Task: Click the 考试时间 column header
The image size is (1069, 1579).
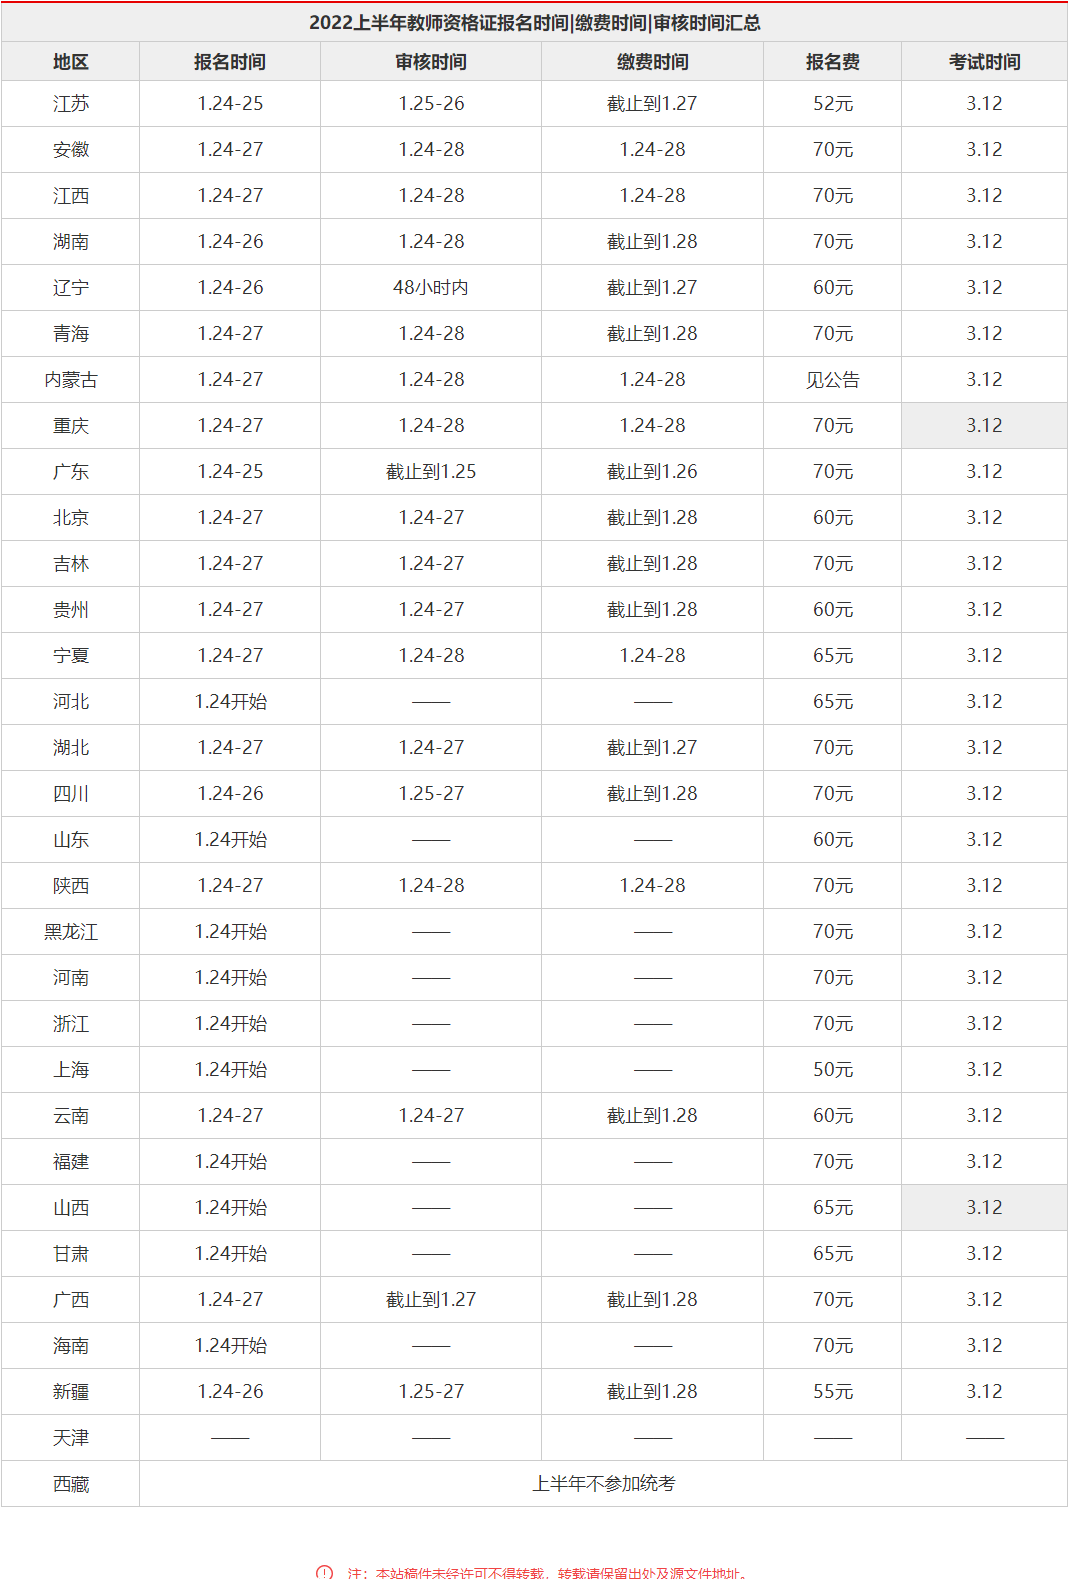Action: (984, 62)
